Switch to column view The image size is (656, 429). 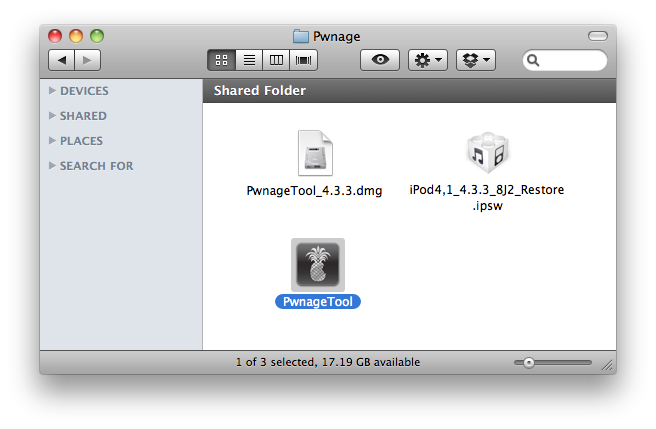276,61
